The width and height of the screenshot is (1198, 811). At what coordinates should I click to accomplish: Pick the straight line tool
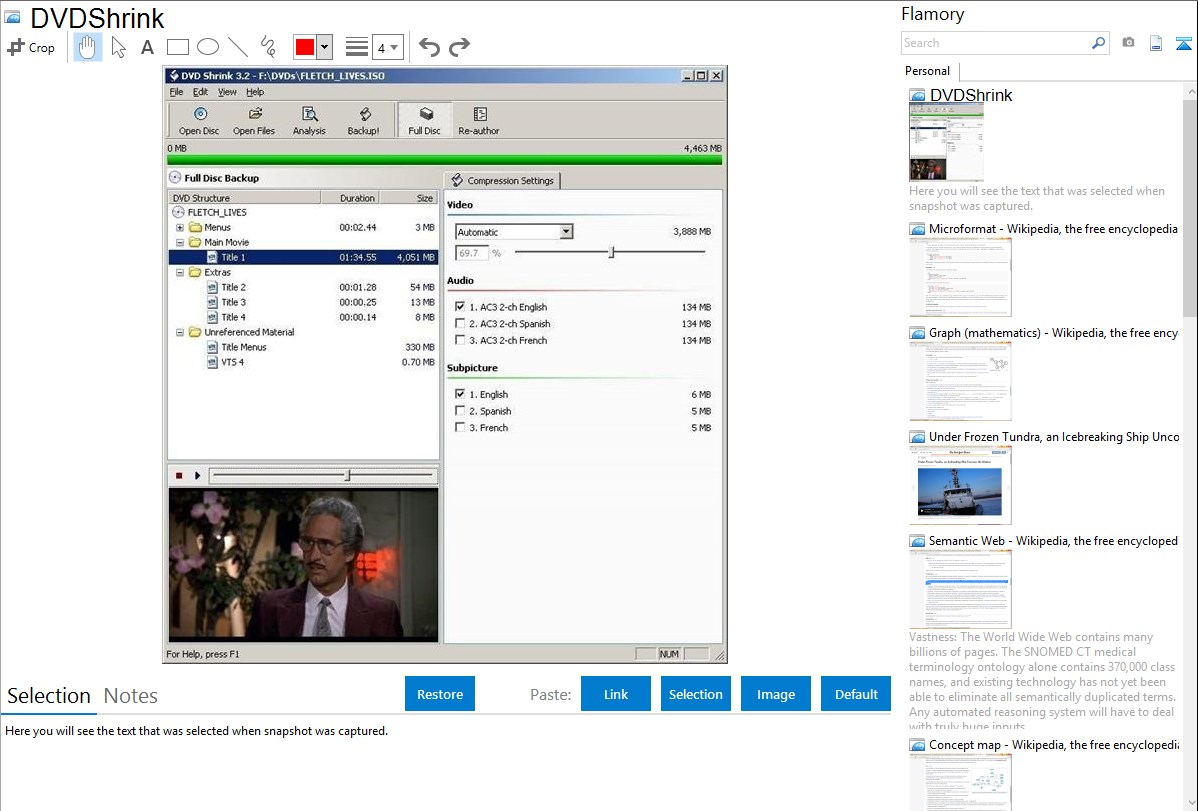click(238, 47)
